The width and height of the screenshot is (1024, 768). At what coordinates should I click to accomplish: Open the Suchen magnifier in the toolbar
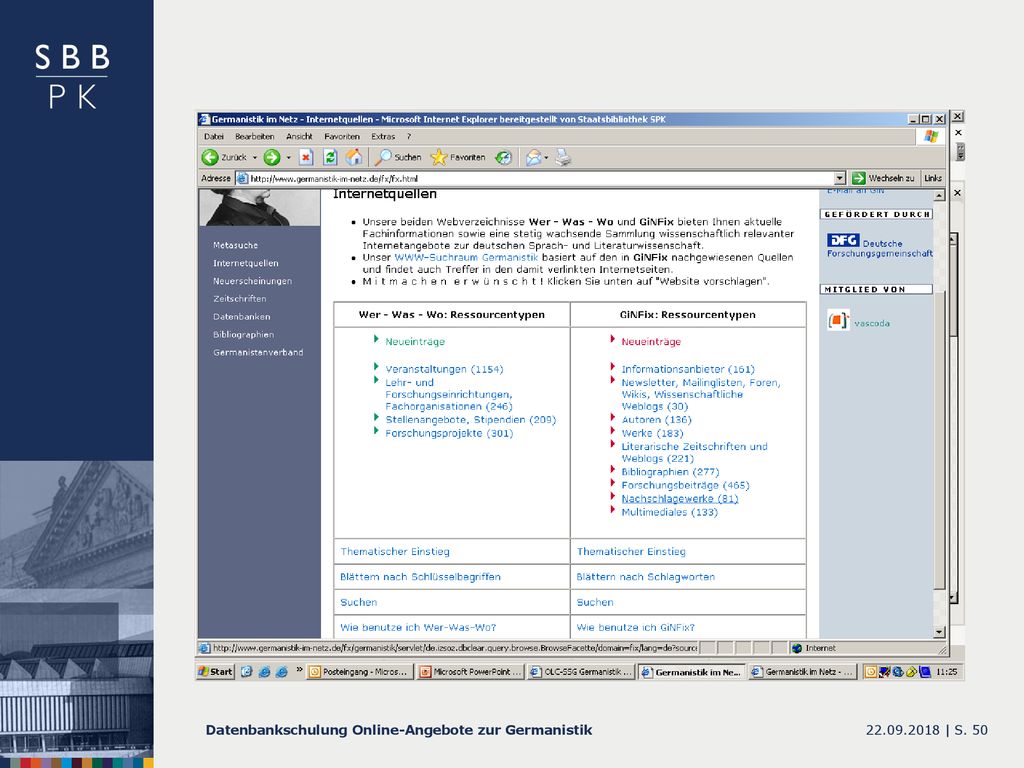[398, 157]
